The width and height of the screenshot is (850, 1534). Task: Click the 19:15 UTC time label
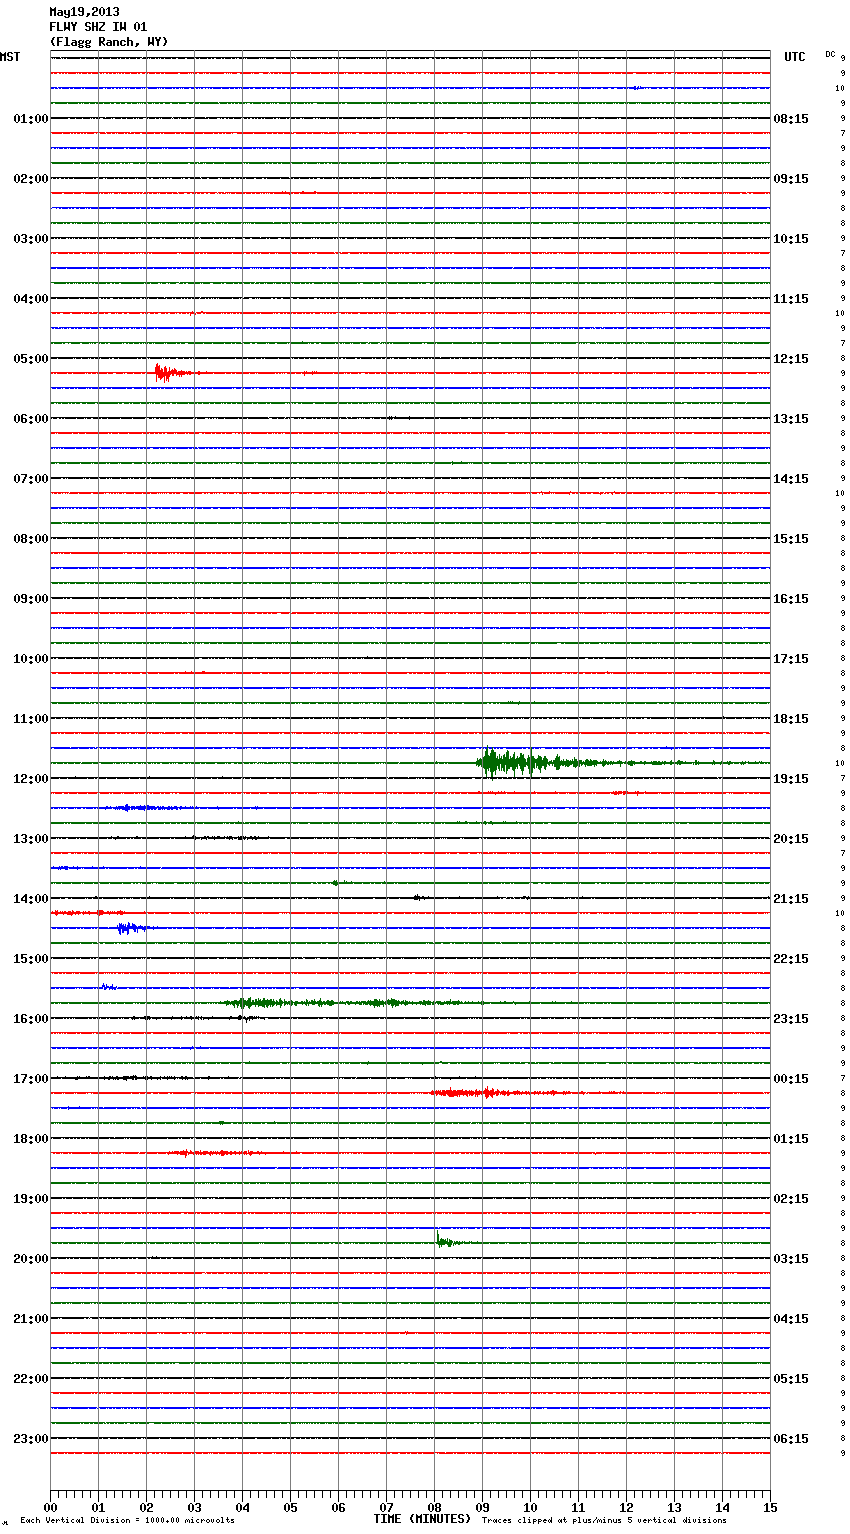click(791, 779)
